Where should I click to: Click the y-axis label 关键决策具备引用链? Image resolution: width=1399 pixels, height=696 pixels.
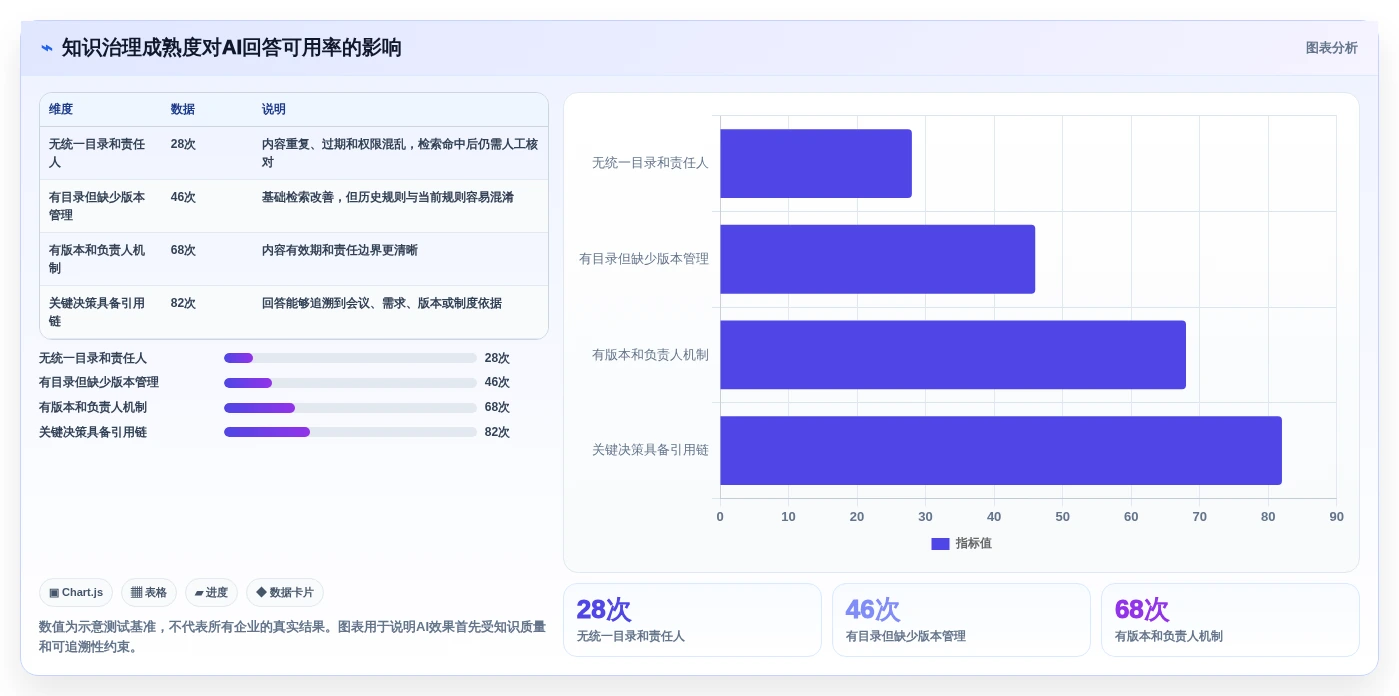pyautogui.click(x=650, y=450)
